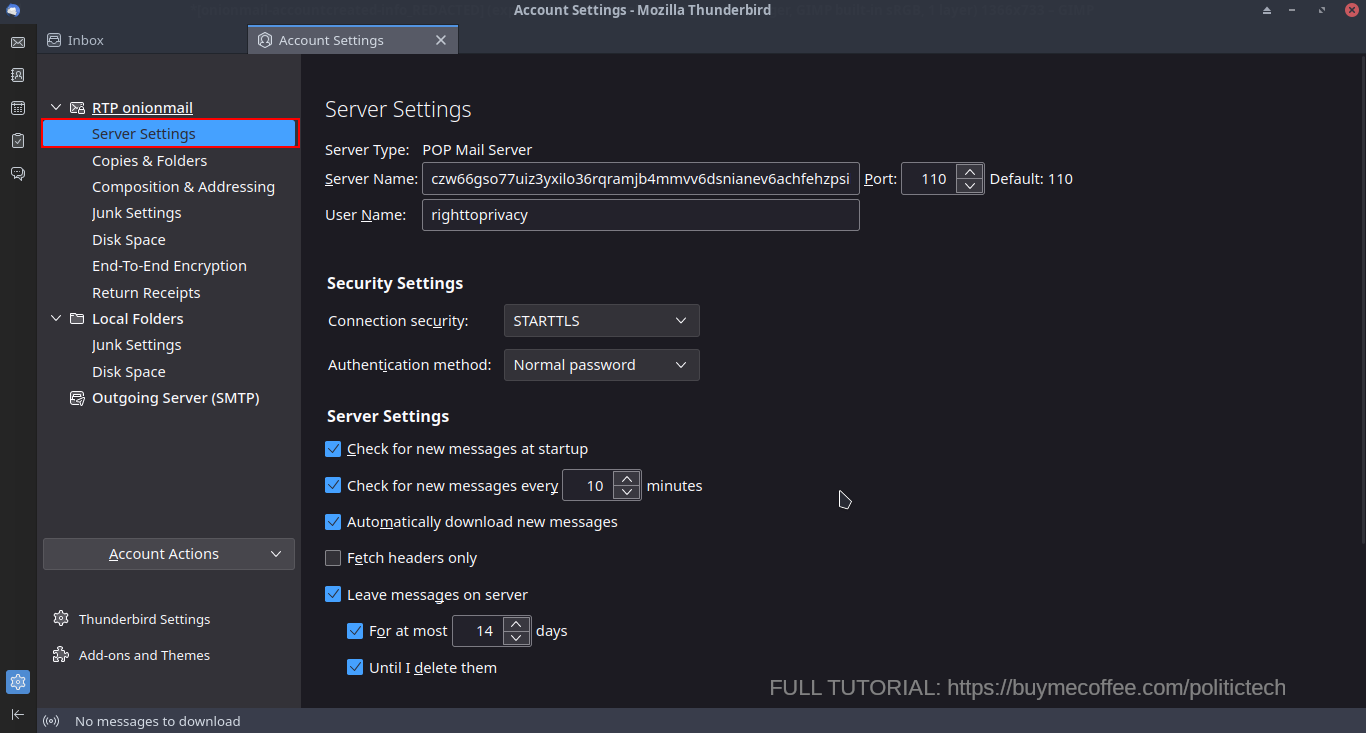Open the Address Book space icon
Viewport: 1366px width, 733px height.
[x=18, y=75]
